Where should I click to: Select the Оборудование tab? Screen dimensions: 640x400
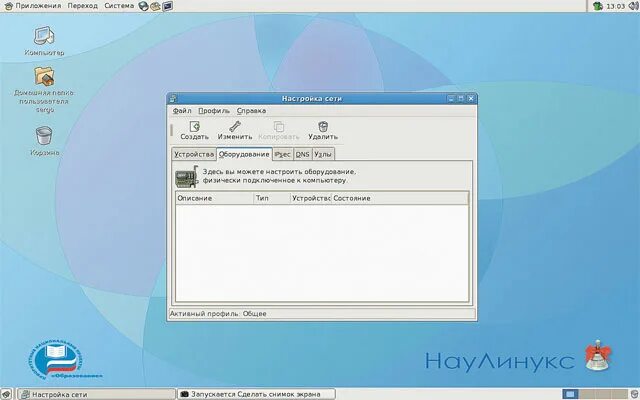pyautogui.click(x=244, y=154)
